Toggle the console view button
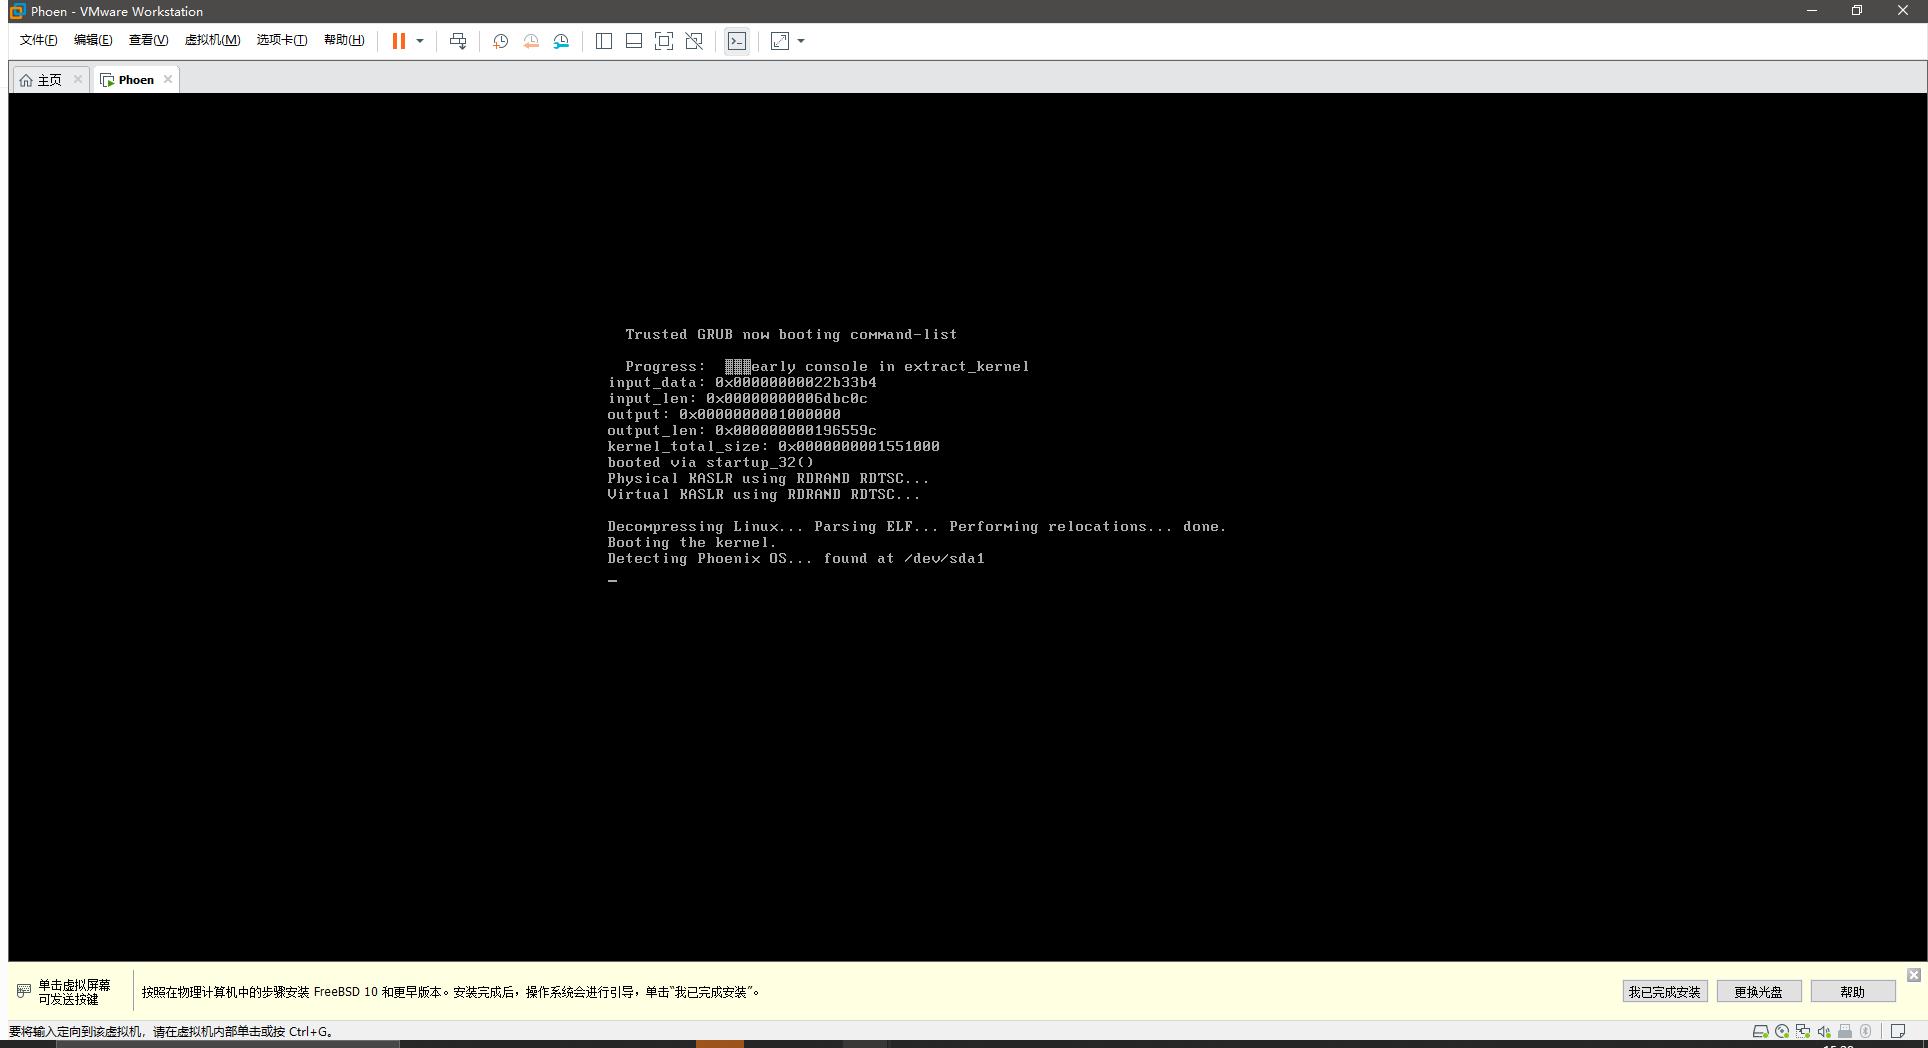The image size is (1928, 1048). [x=737, y=41]
